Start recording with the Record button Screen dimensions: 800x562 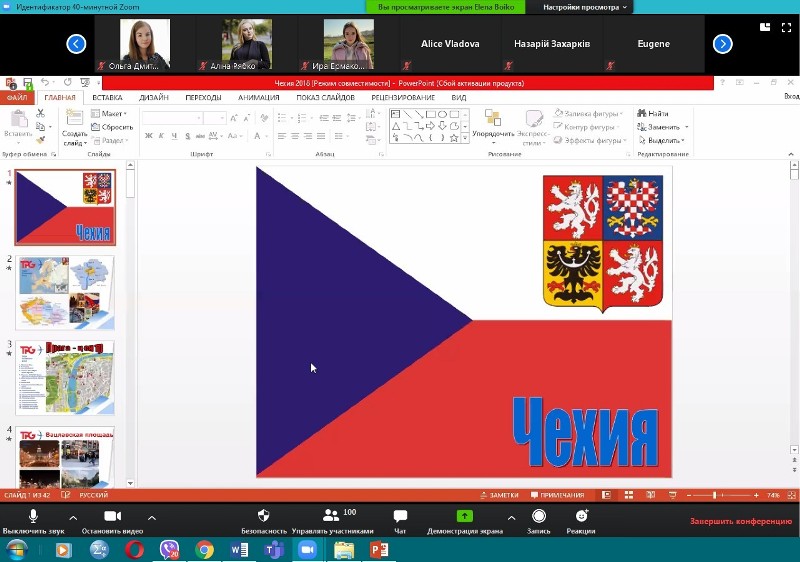(x=539, y=516)
